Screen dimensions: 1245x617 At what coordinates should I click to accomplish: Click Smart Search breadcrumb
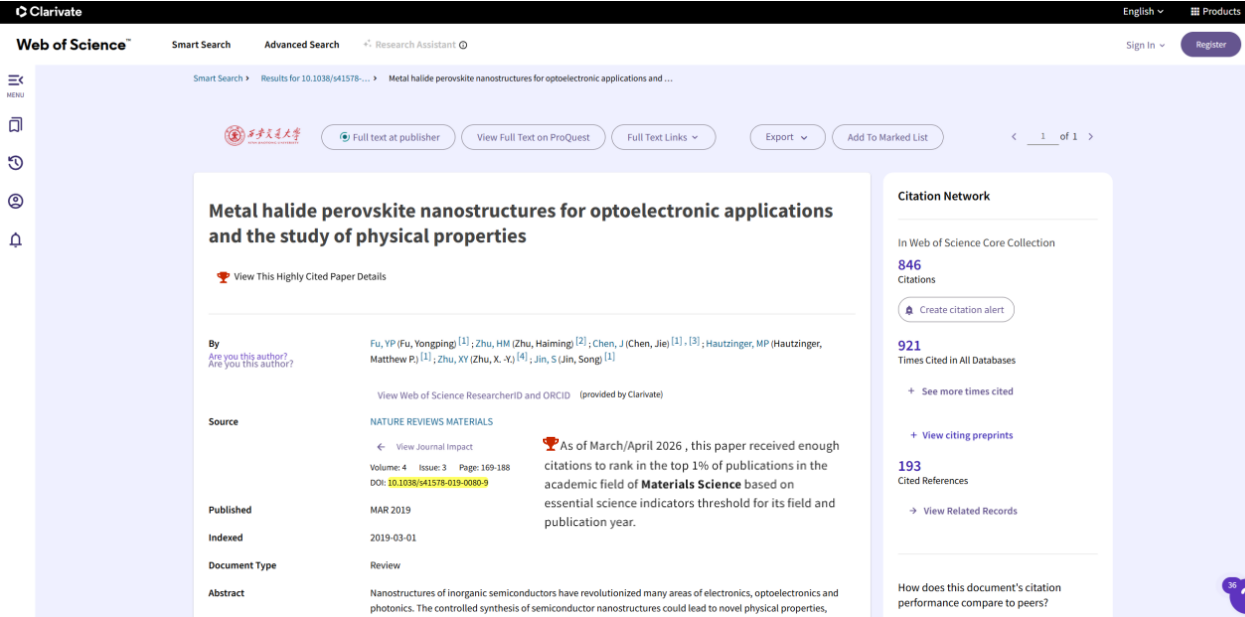pos(218,78)
